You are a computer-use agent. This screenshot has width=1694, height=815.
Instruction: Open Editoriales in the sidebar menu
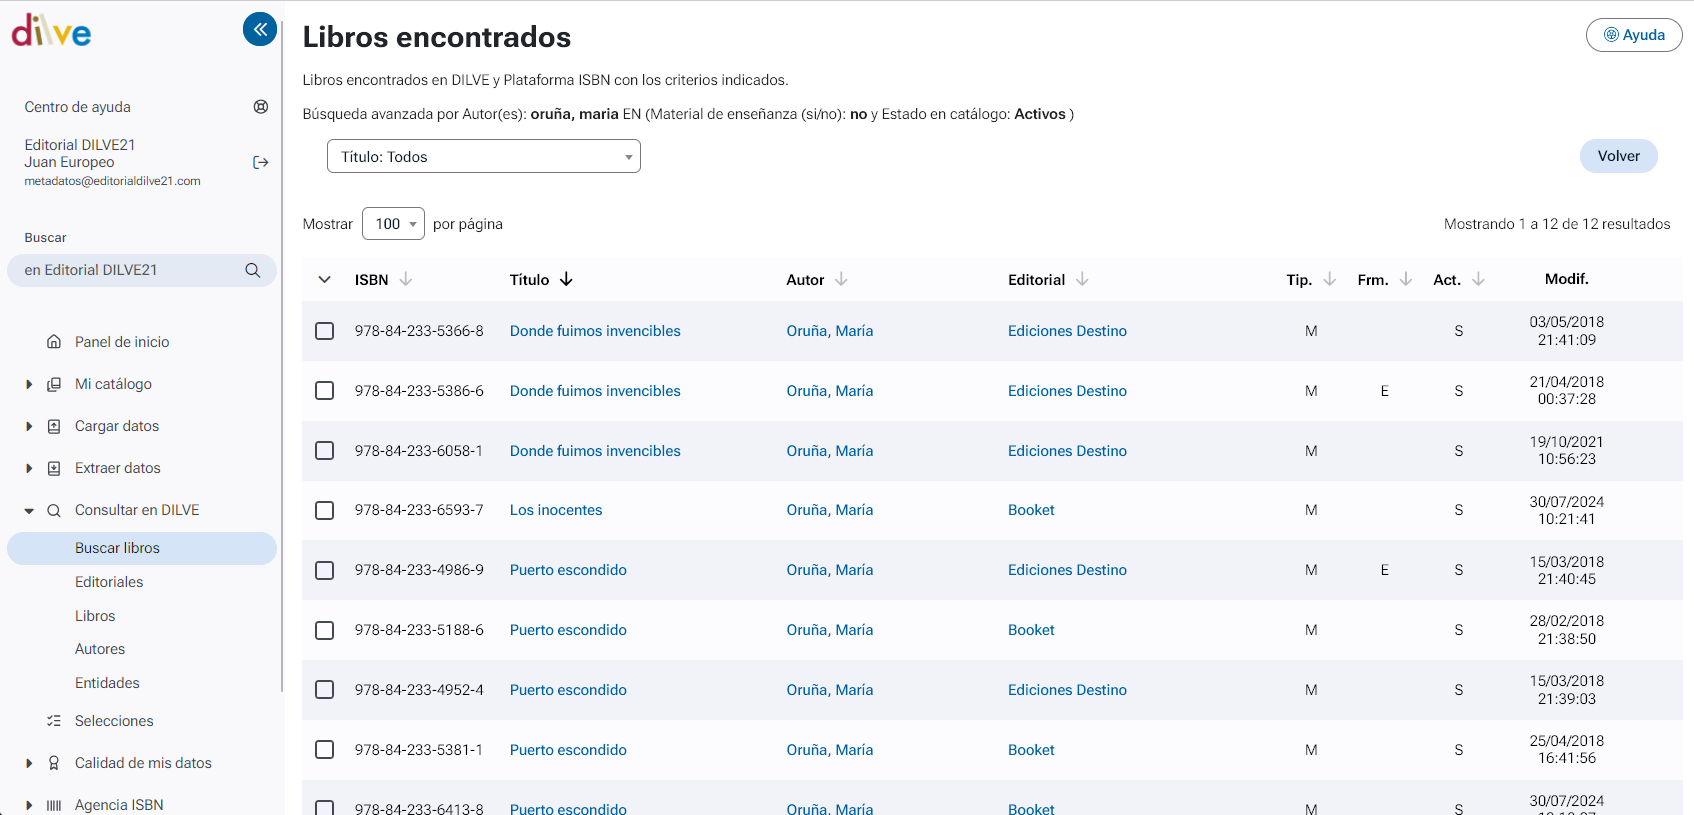(x=109, y=582)
